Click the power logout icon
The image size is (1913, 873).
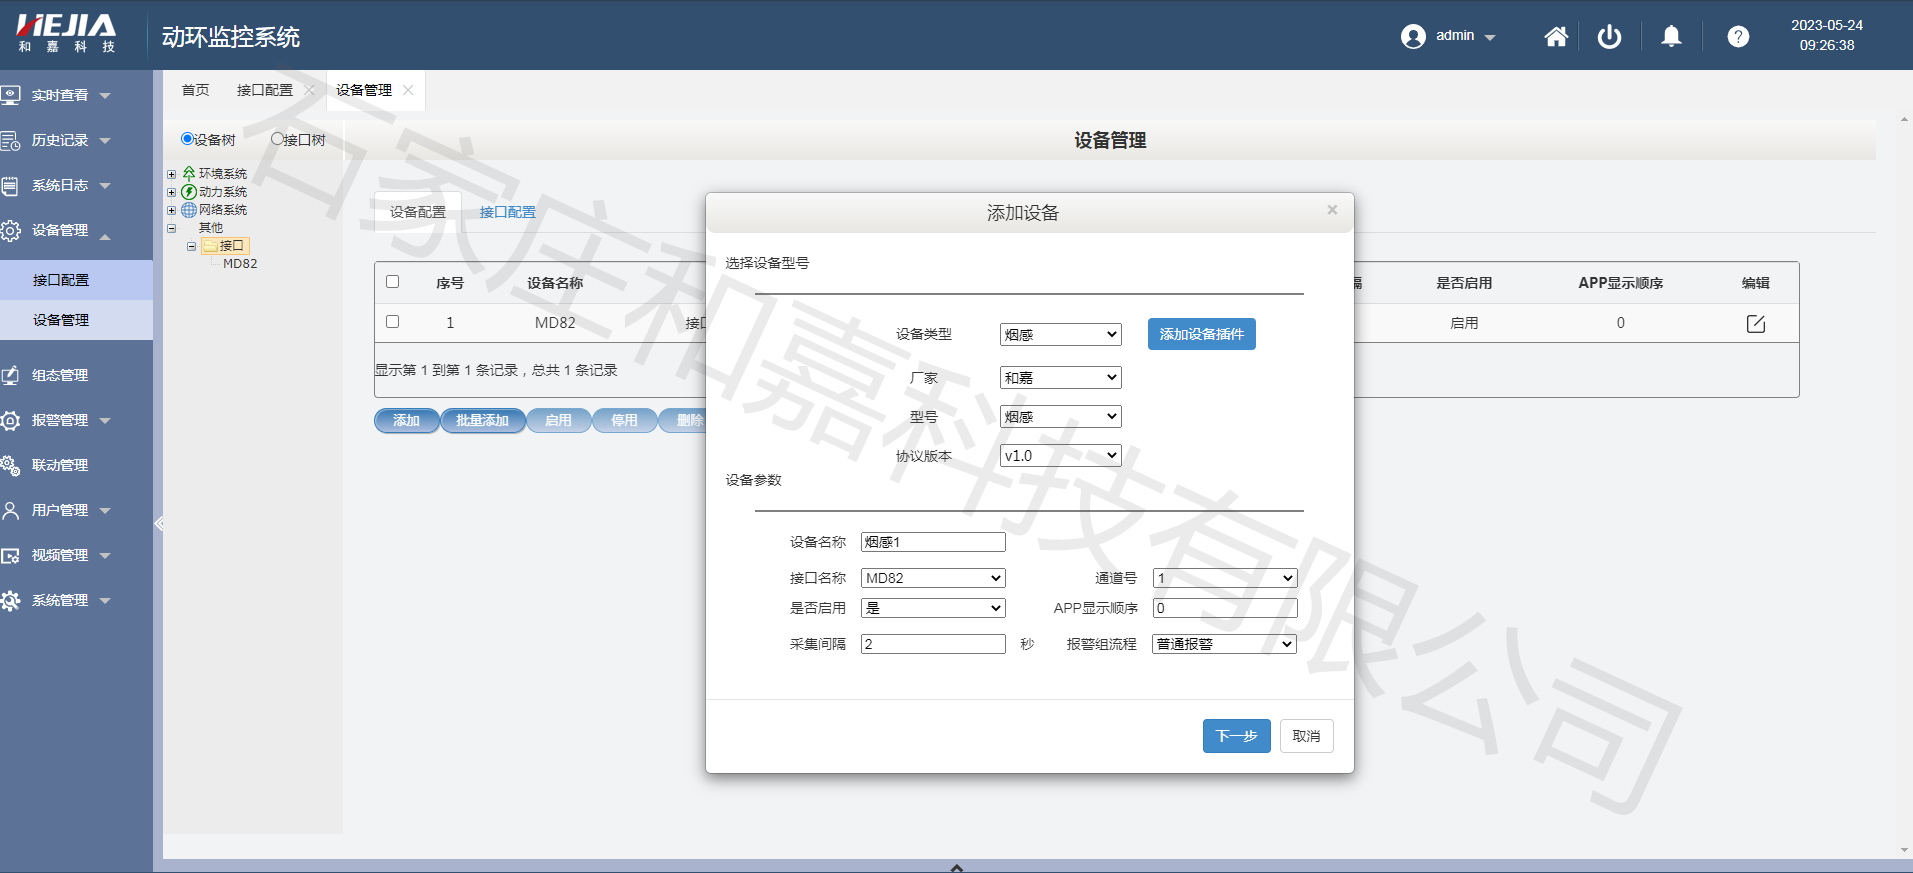click(1609, 37)
